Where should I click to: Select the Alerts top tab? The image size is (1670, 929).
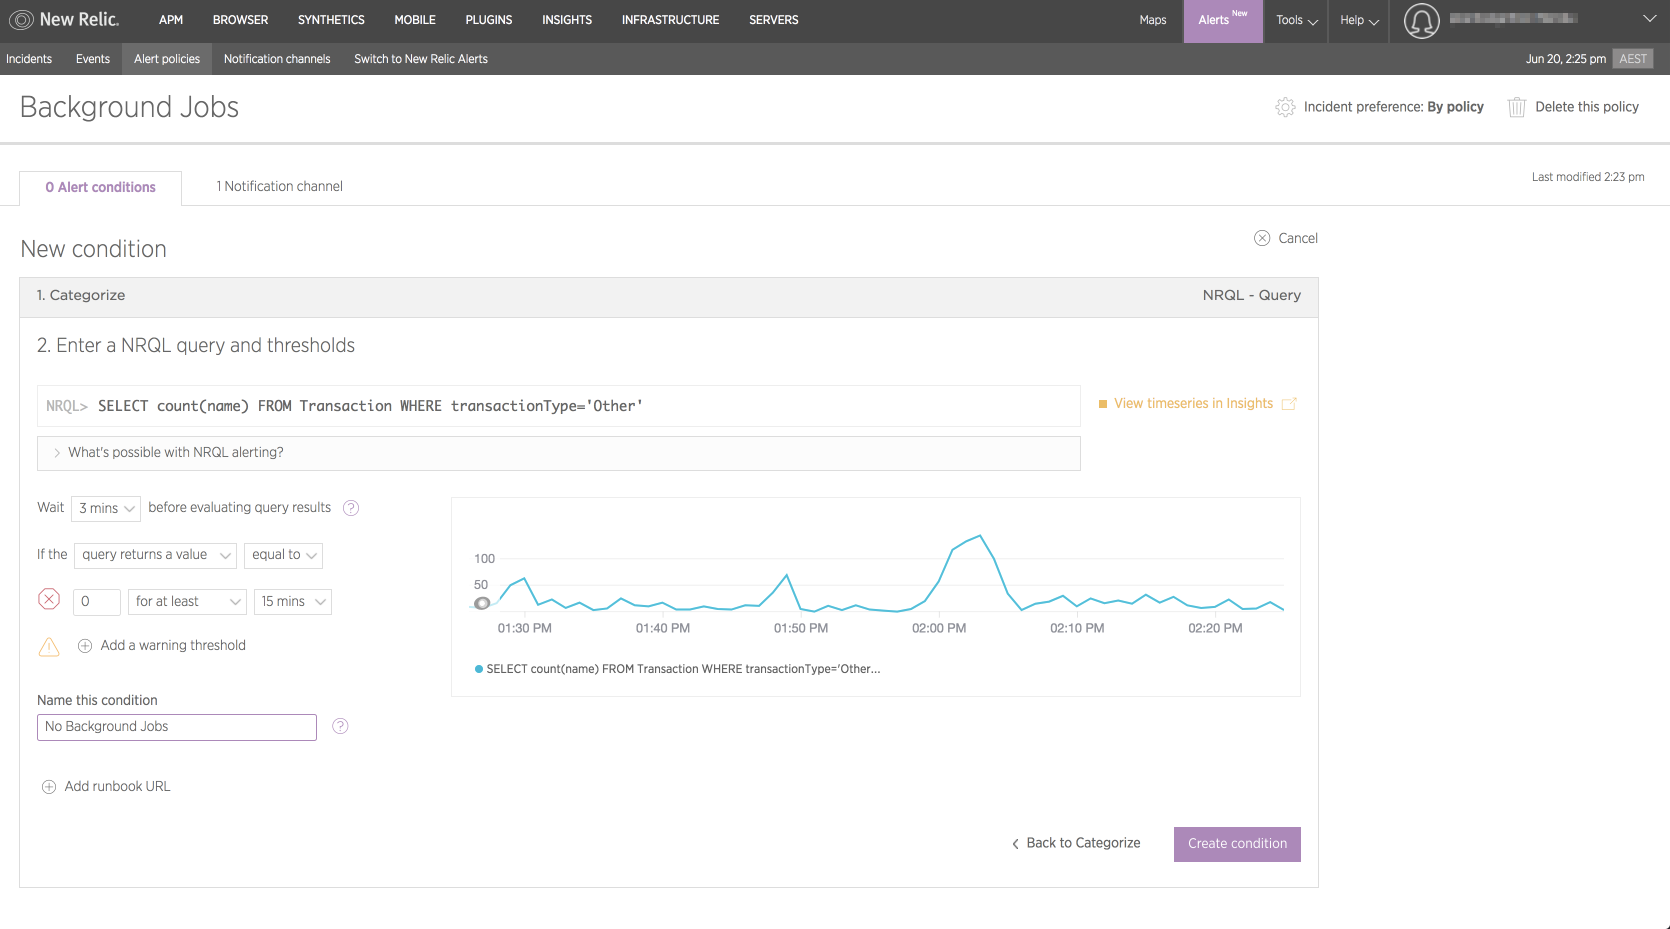pos(1223,21)
